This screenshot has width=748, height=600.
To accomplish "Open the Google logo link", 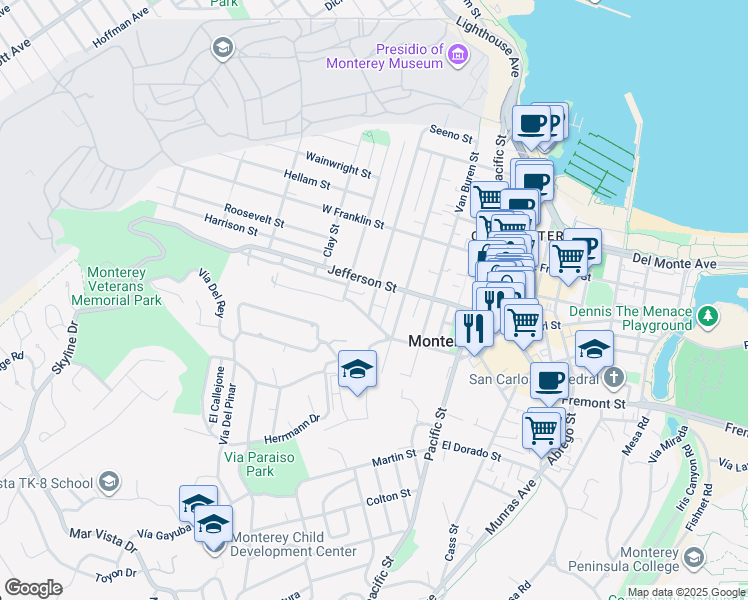I will (x=33, y=588).
